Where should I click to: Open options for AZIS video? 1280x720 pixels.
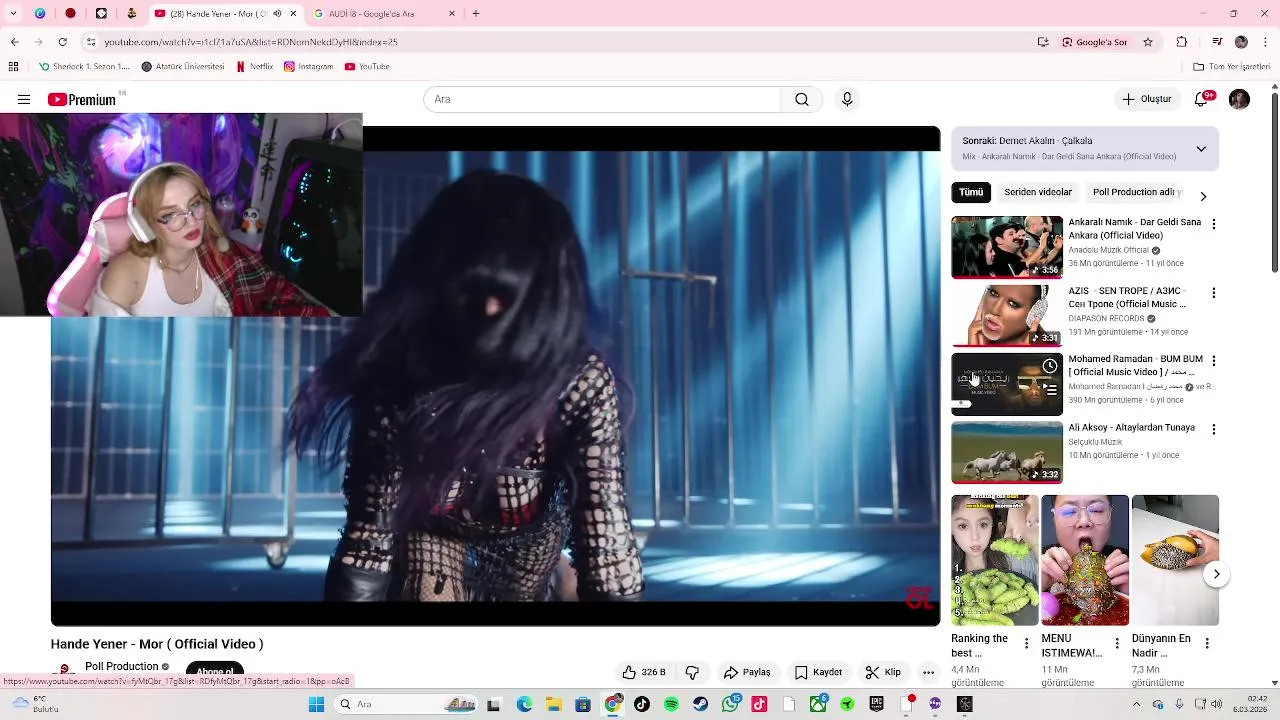(x=1214, y=293)
